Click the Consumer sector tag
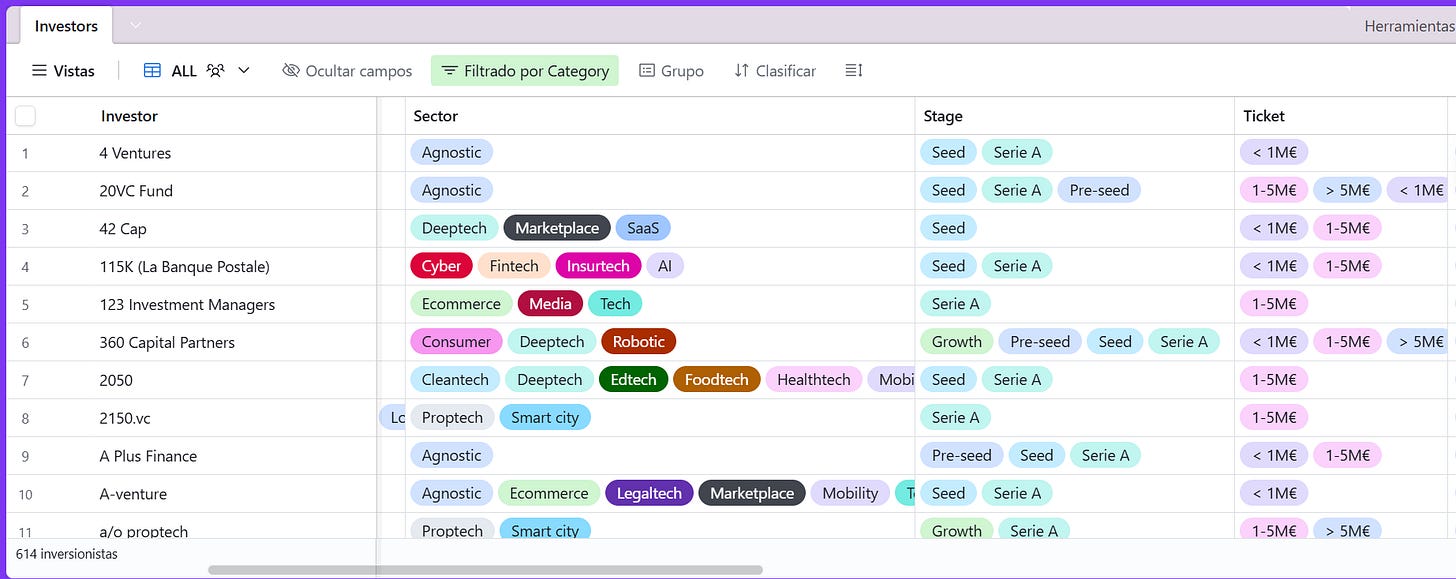 coord(456,342)
